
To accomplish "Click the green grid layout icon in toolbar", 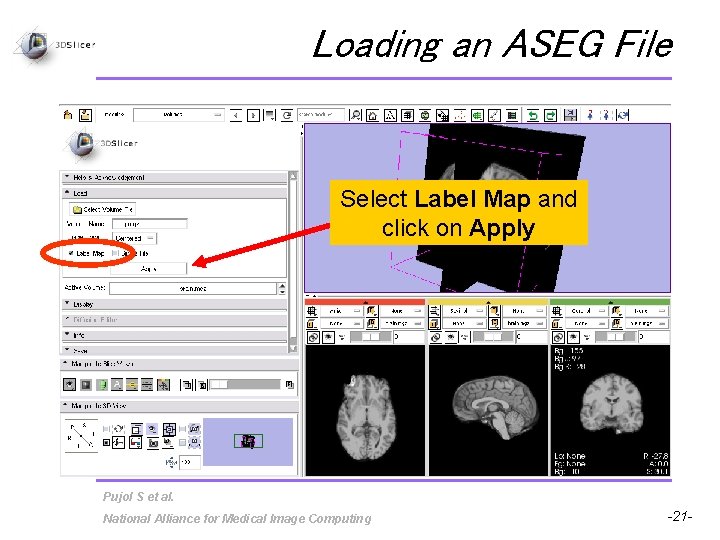I will [477, 115].
